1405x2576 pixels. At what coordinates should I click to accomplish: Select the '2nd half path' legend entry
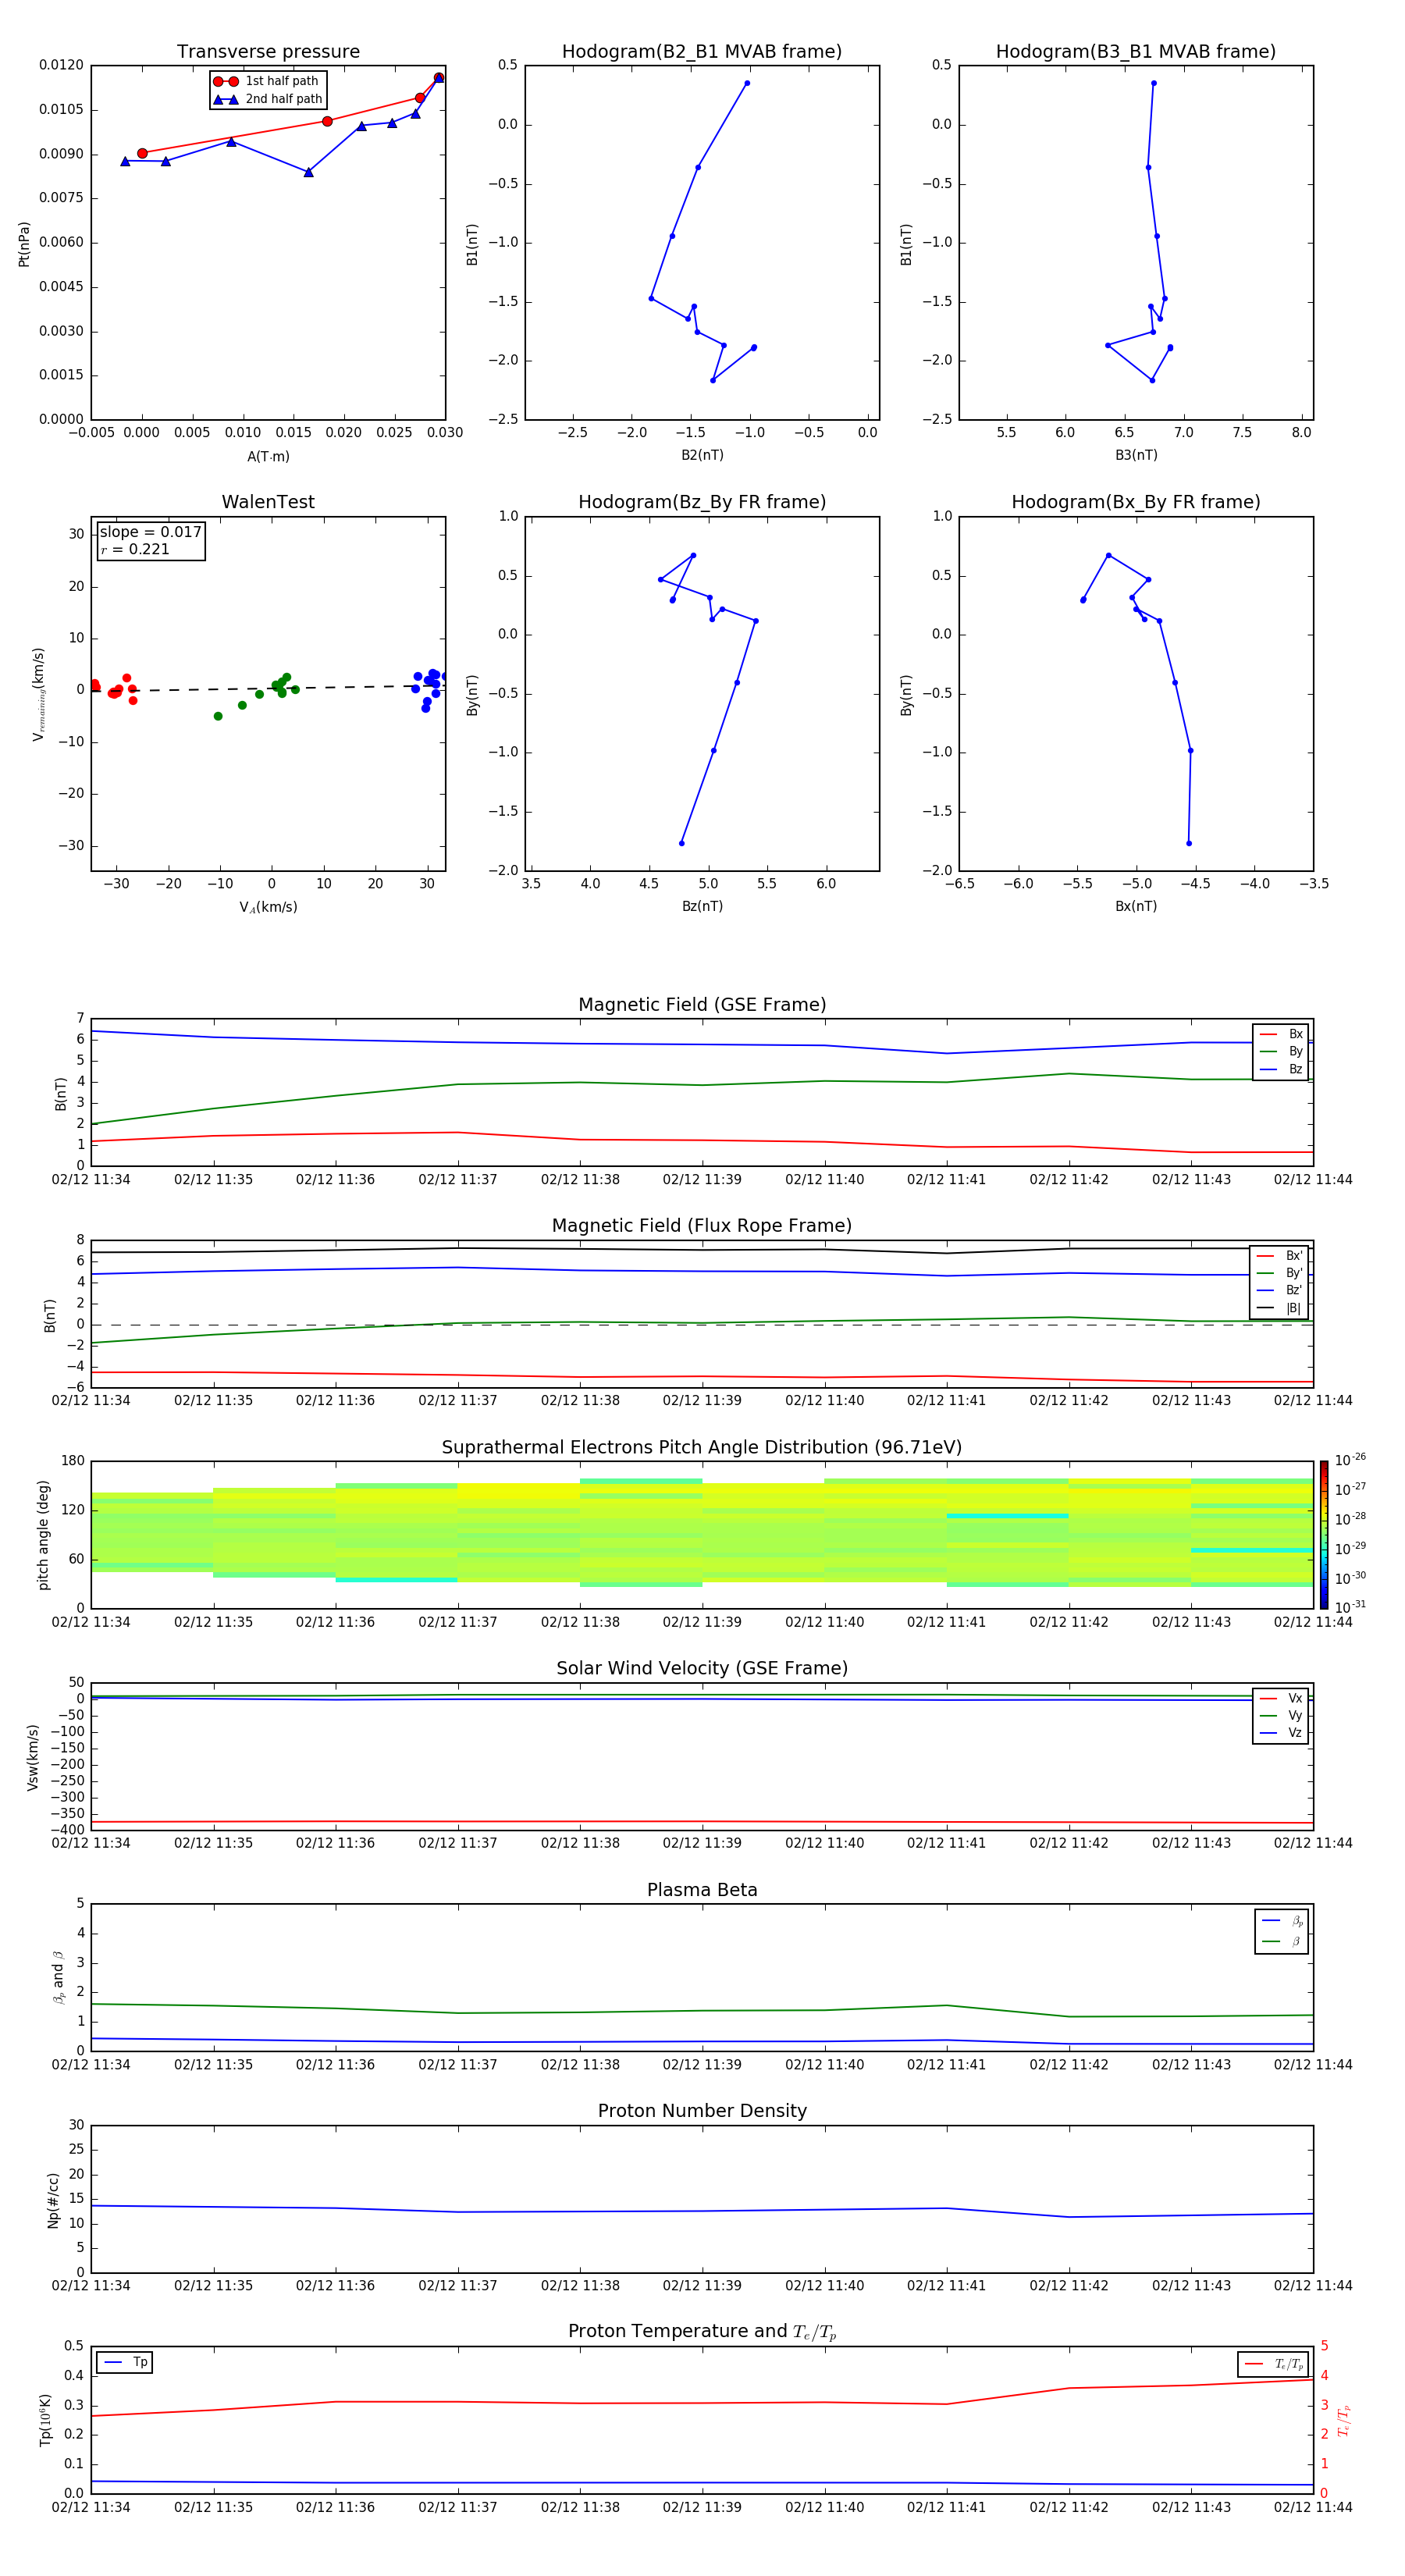(x=268, y=99)
